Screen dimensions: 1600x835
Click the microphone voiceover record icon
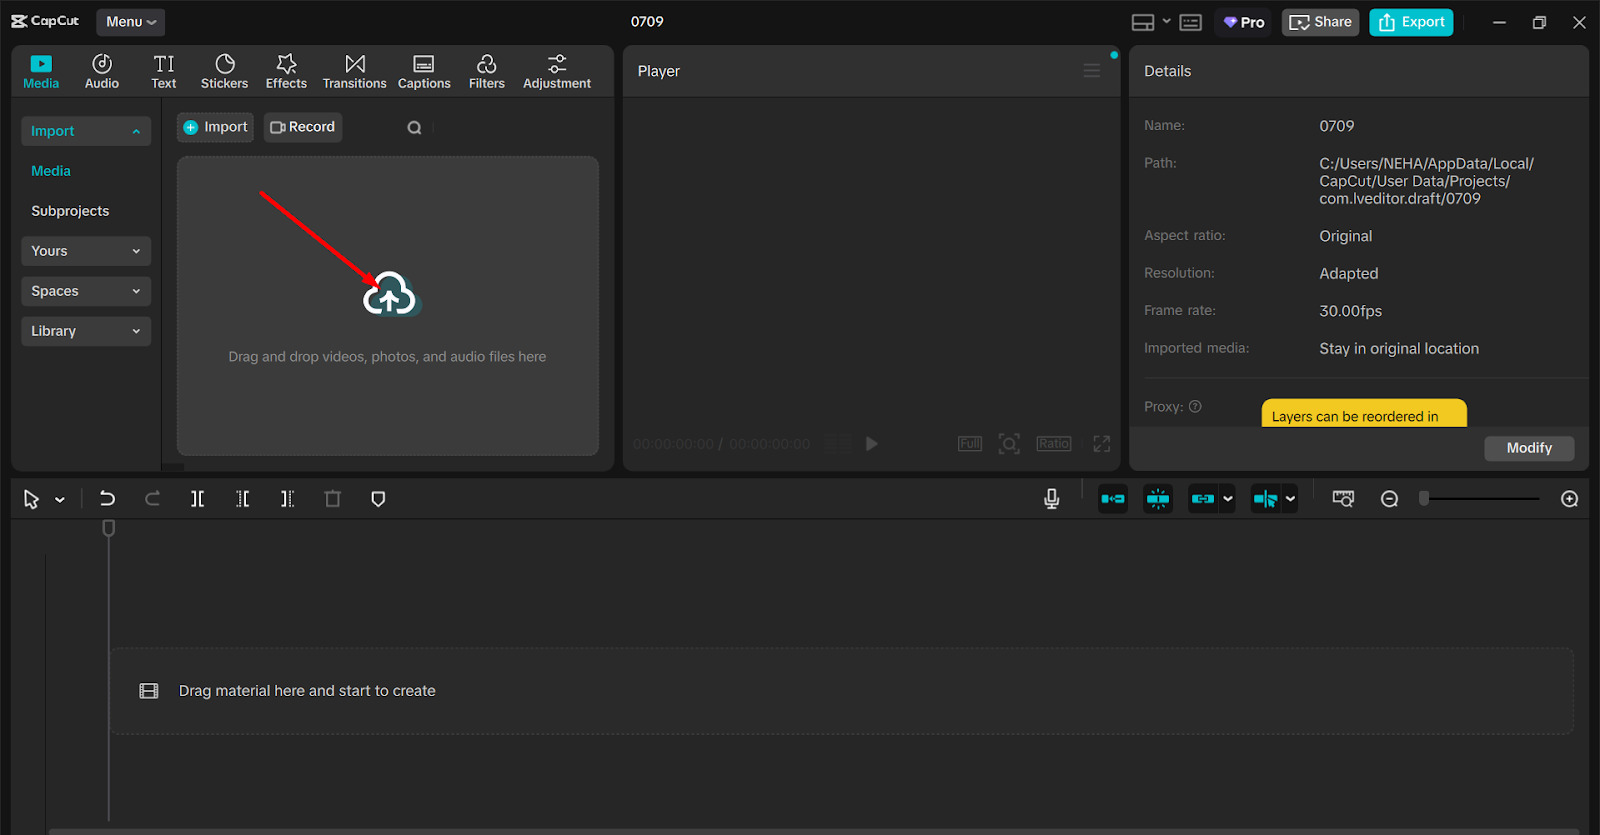click(x=1051, y=499)
